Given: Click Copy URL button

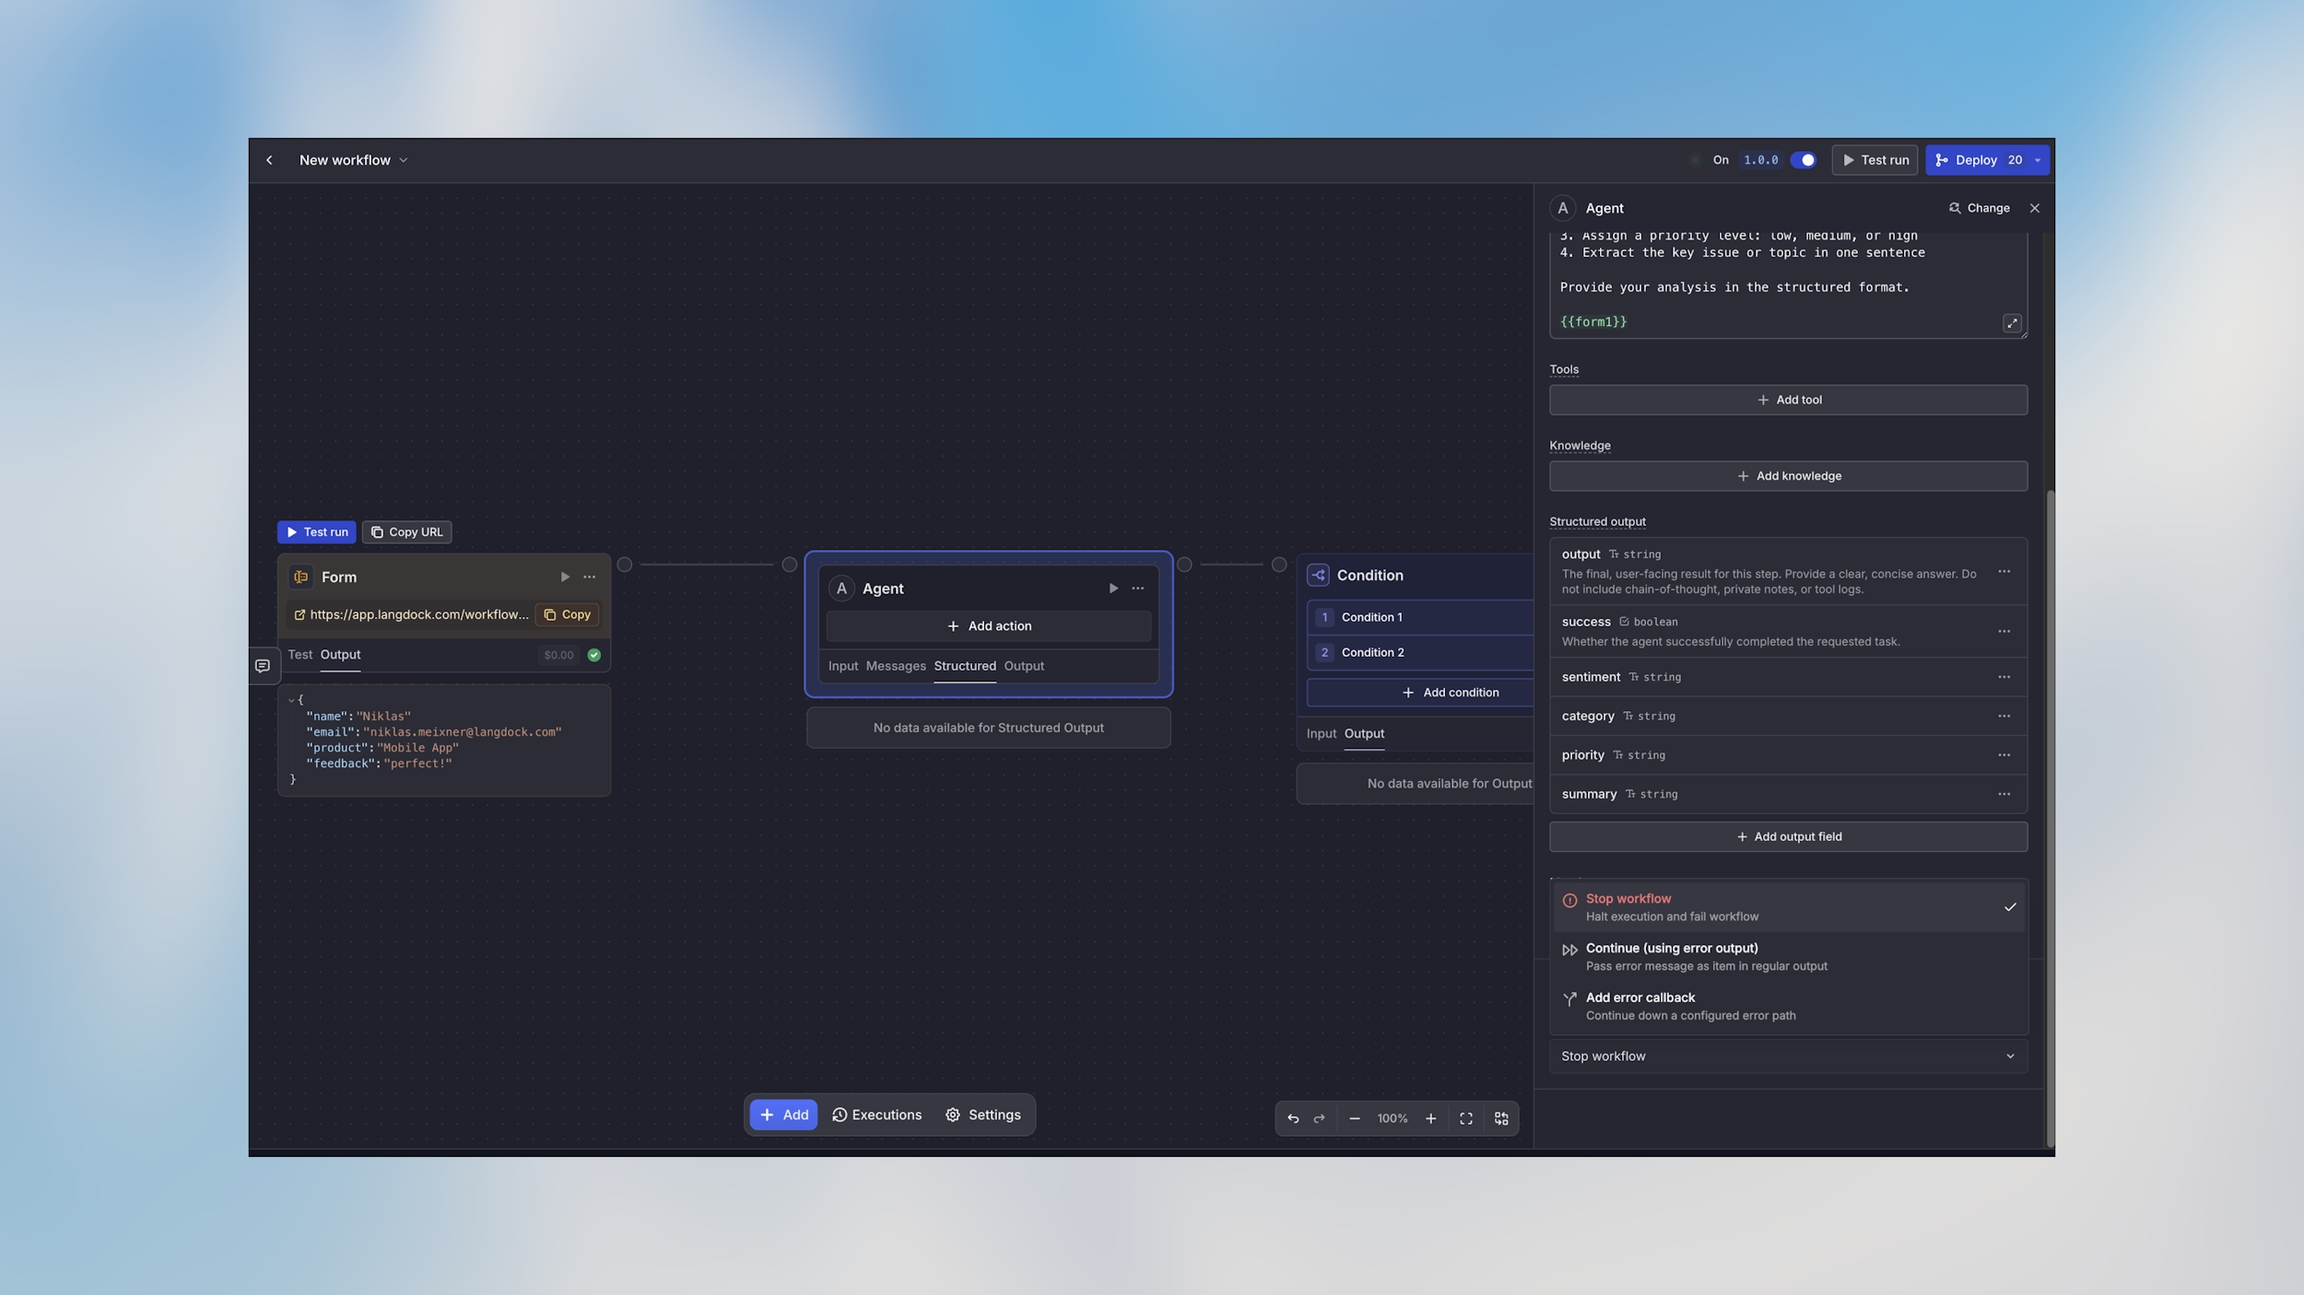Looking at the screenshot, I should point(407,532).
